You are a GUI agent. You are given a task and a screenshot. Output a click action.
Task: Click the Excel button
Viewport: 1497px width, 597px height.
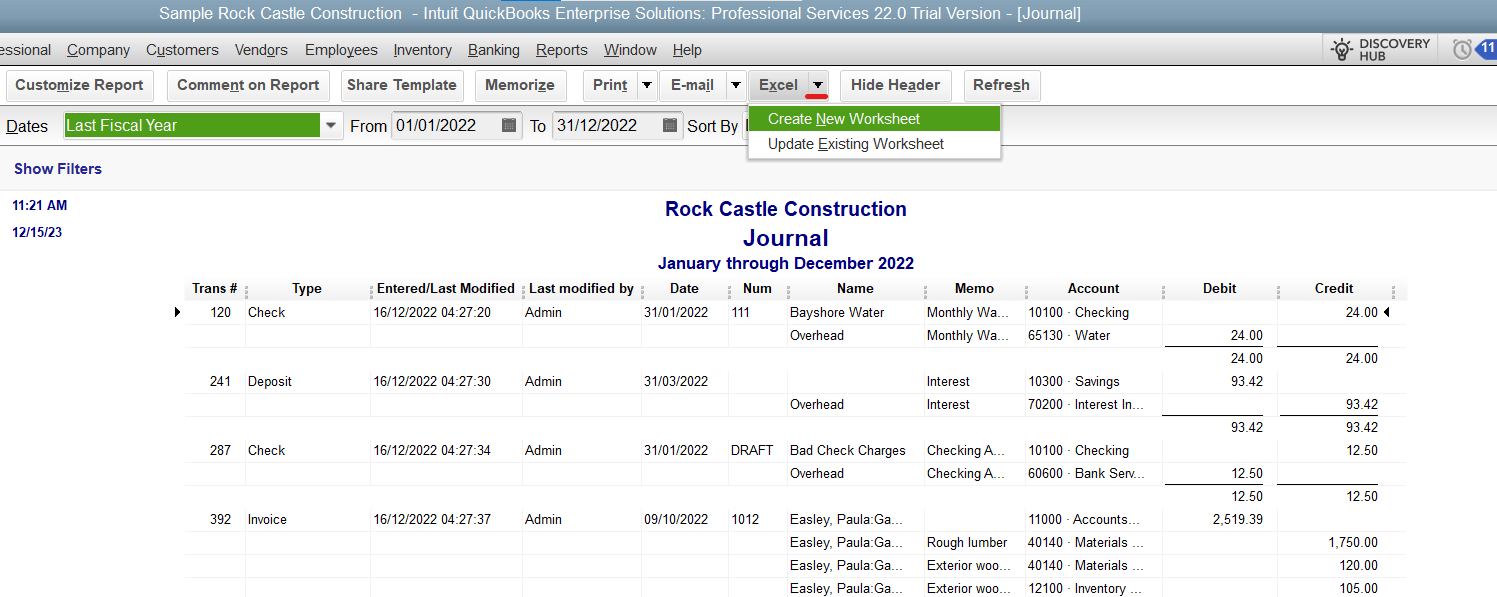tap(778, 86)
